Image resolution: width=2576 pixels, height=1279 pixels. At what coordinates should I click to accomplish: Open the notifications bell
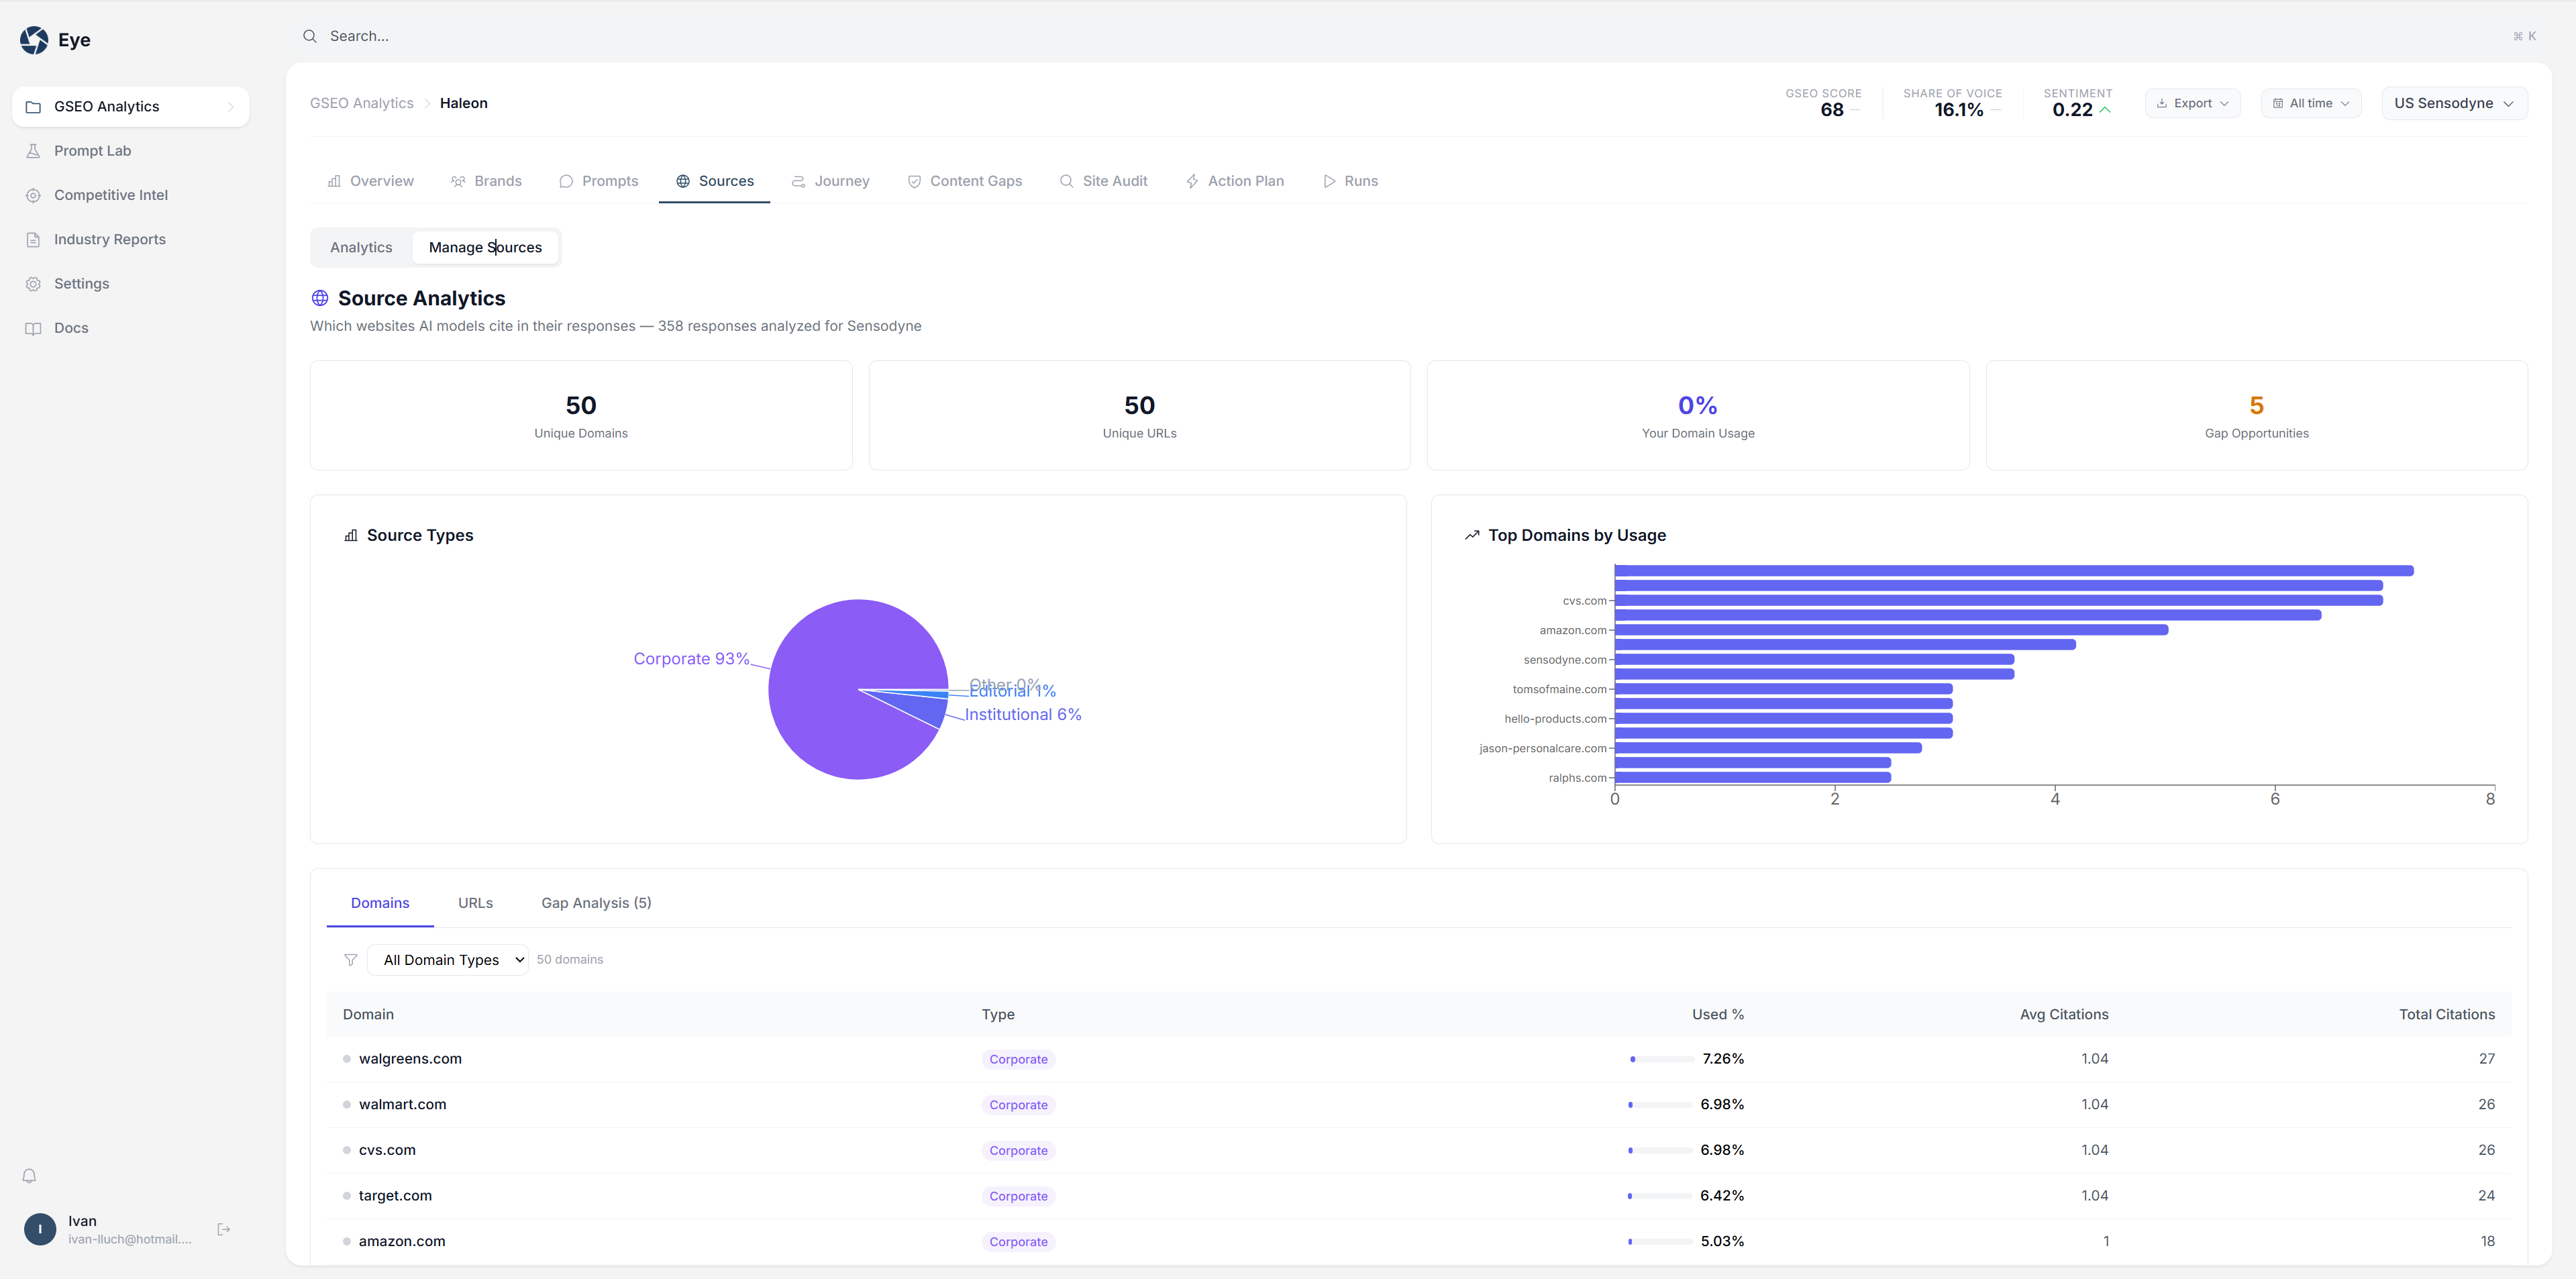coord(30,1176)
